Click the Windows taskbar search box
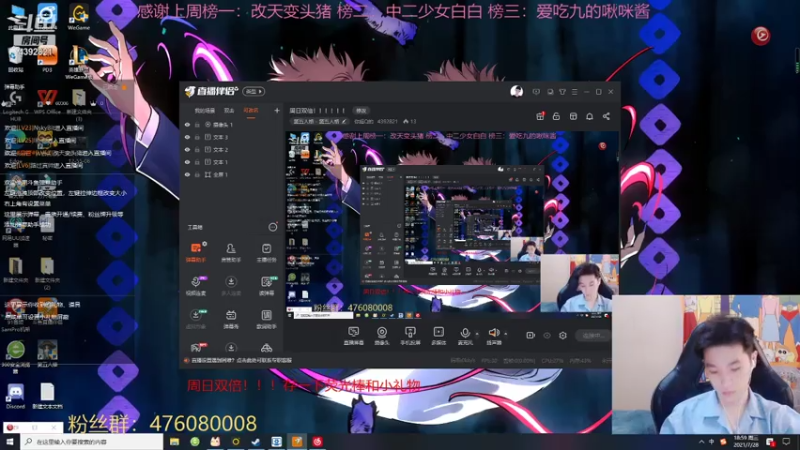This screenshot has height=450, width=800. pyautogui.click(x=92, y=441)
